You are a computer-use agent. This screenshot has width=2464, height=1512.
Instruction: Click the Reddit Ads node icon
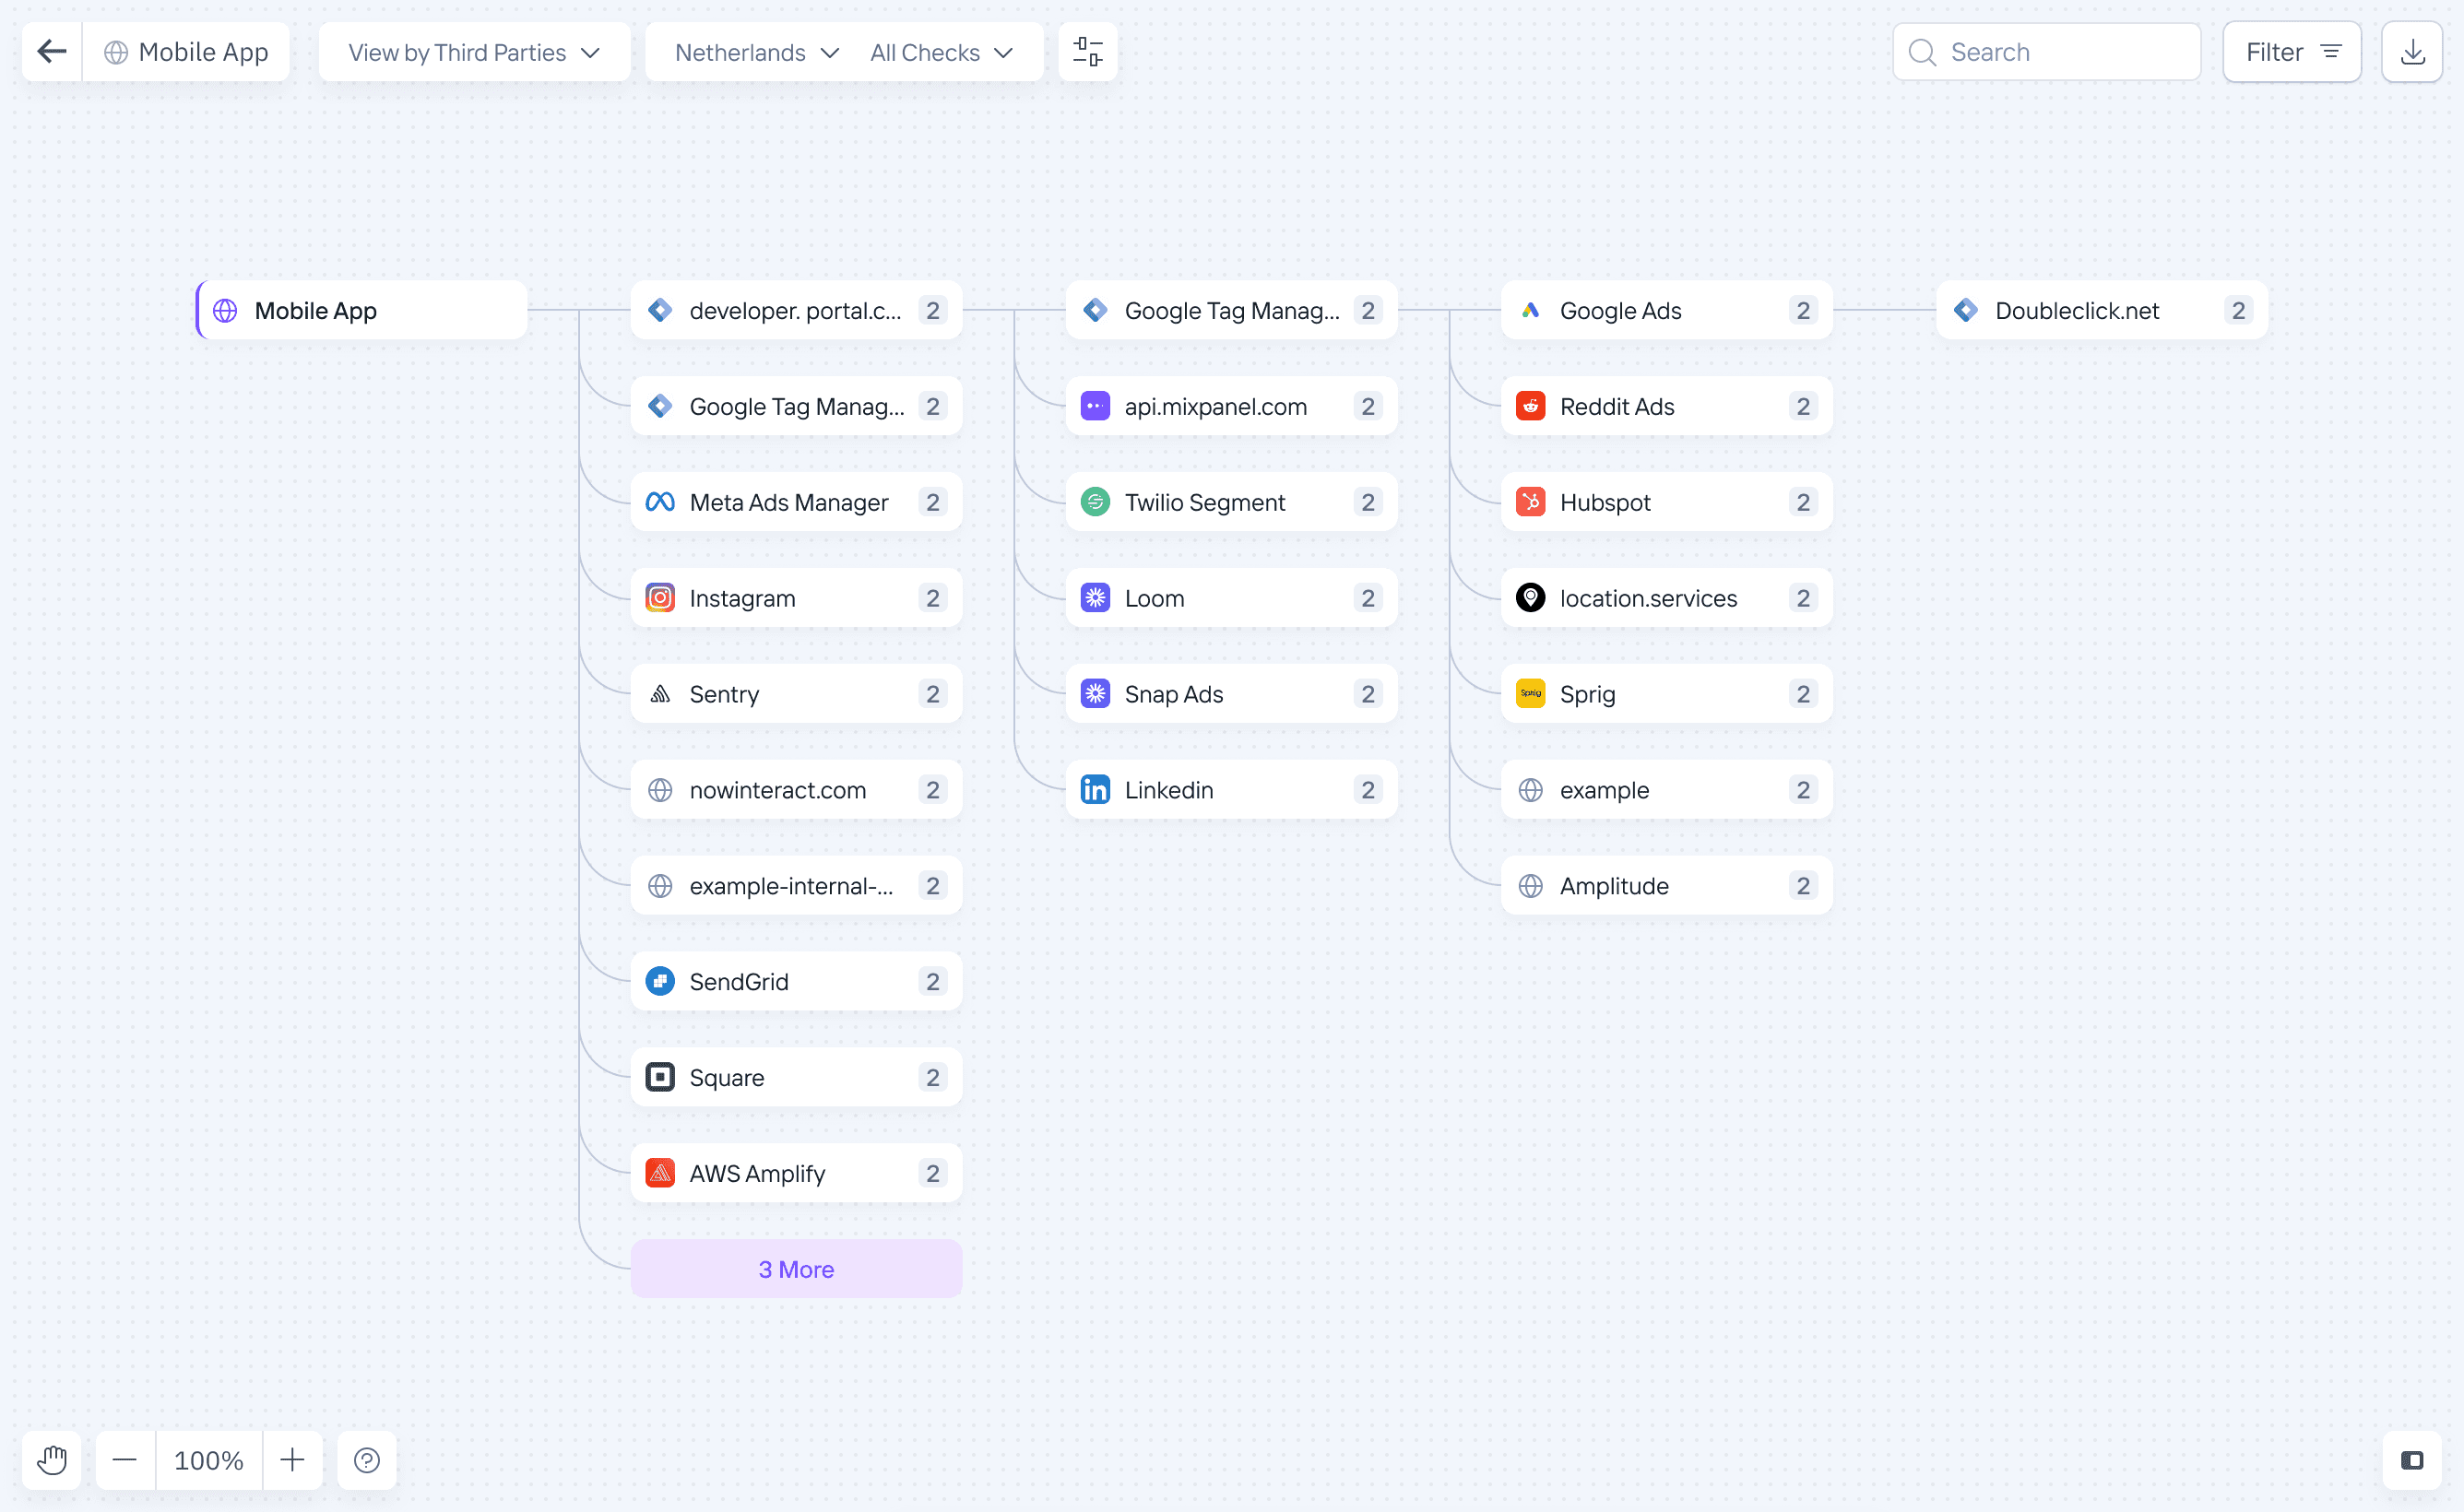tap(1530, 406)
